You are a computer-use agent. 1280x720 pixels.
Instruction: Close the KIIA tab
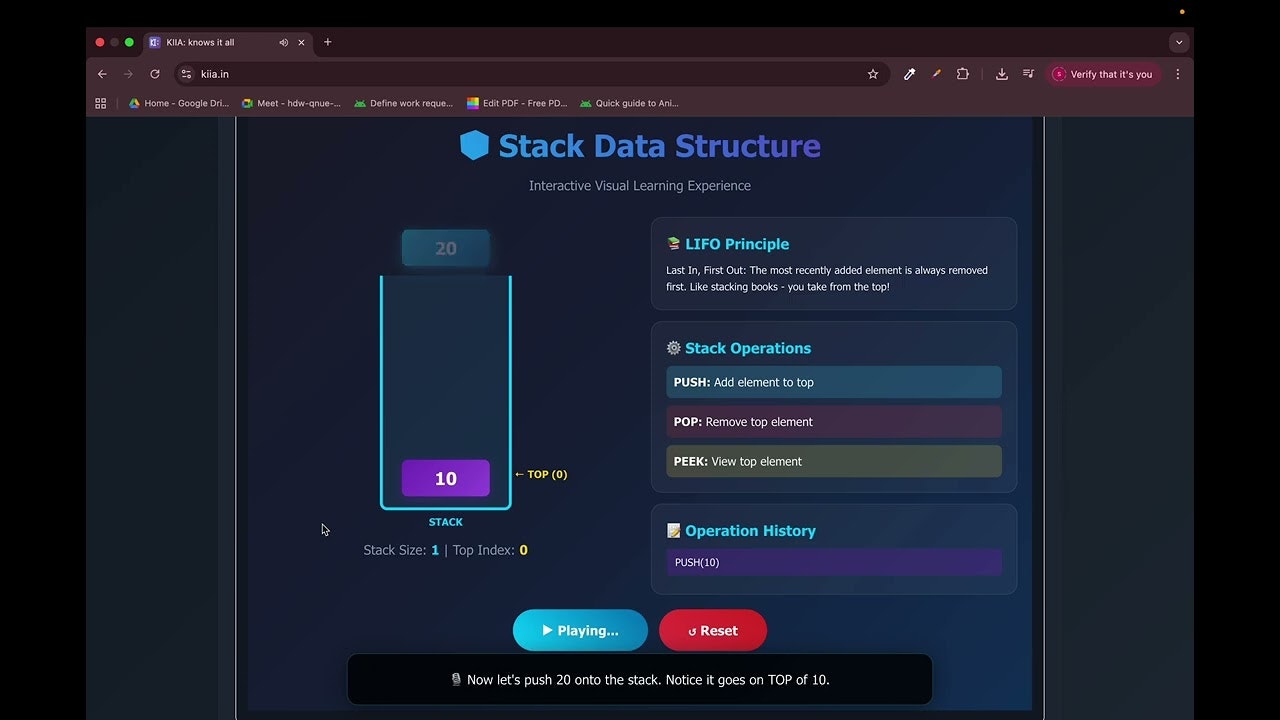pyautogui.click(x=301, y=42)
